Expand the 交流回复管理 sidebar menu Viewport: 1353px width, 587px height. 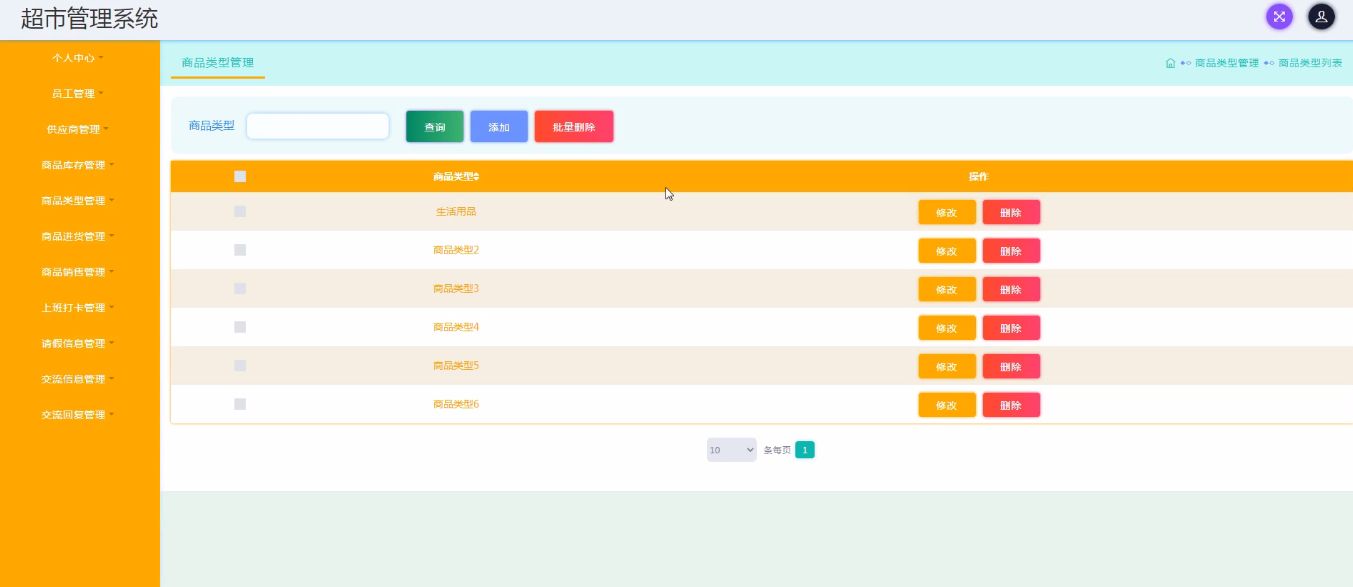click(x=78, y=415)
